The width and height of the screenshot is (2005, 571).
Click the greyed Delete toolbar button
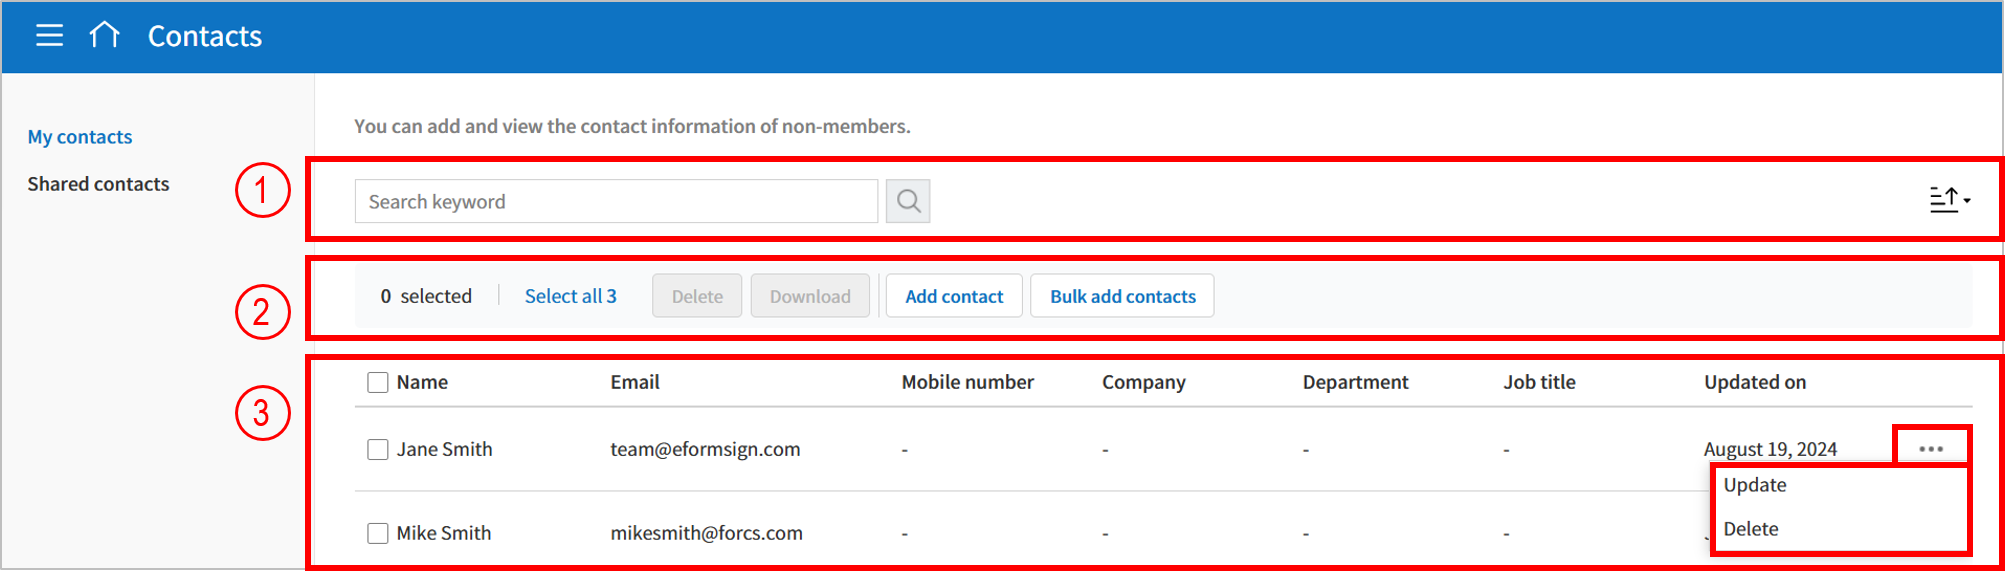click(x=697, y=296)
